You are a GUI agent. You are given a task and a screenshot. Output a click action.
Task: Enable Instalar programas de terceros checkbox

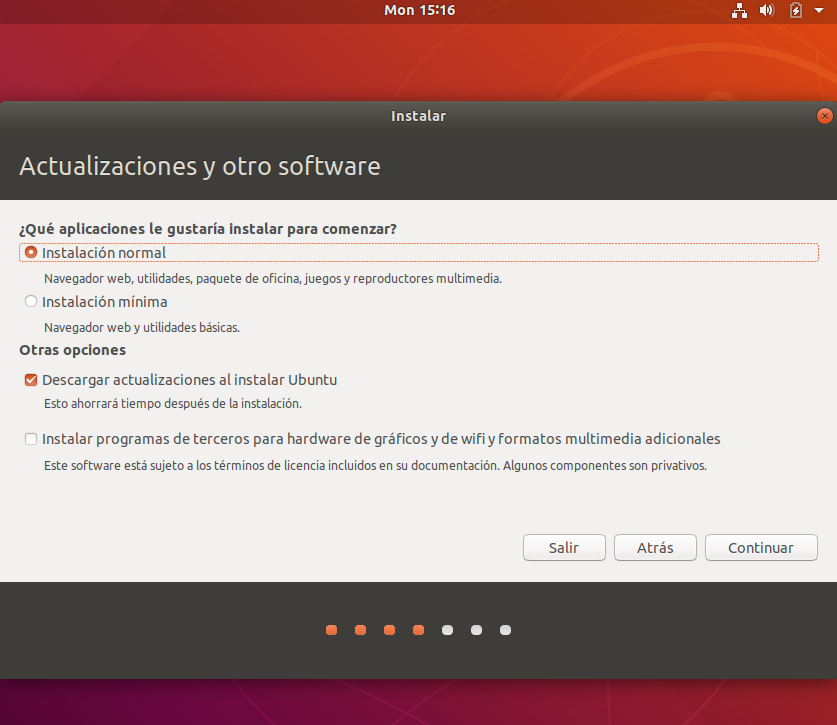tap(31, 439)
